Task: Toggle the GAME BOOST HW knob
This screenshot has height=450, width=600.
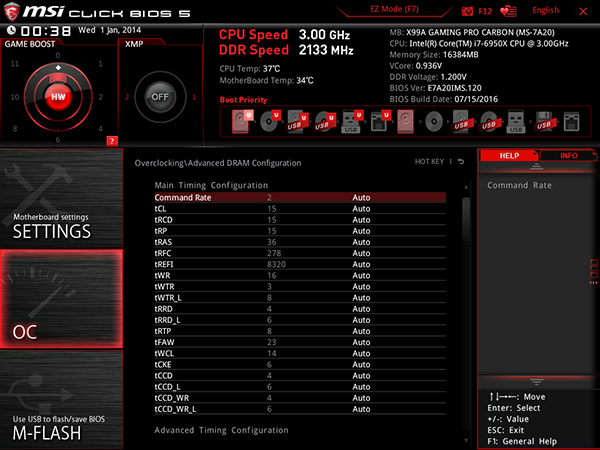Action: point(58,97)
